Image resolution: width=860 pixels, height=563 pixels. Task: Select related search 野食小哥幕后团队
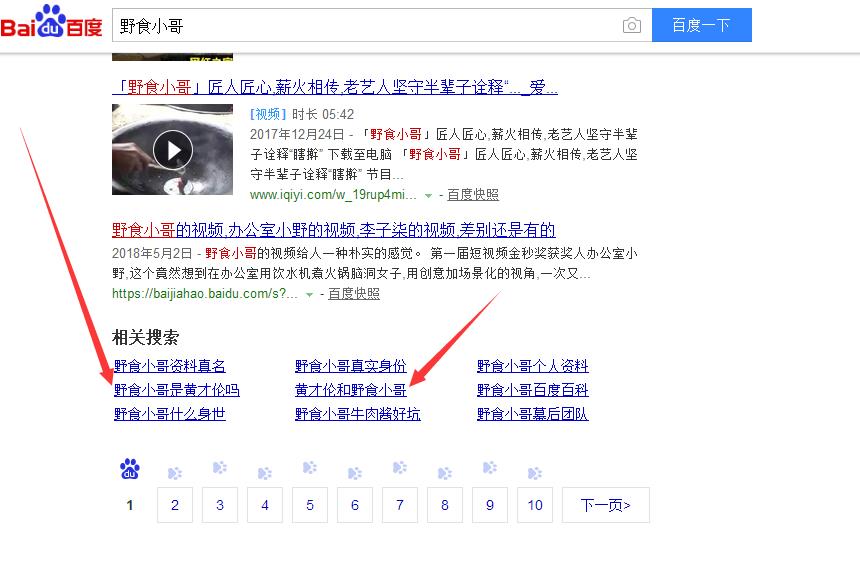click(533, 414)
